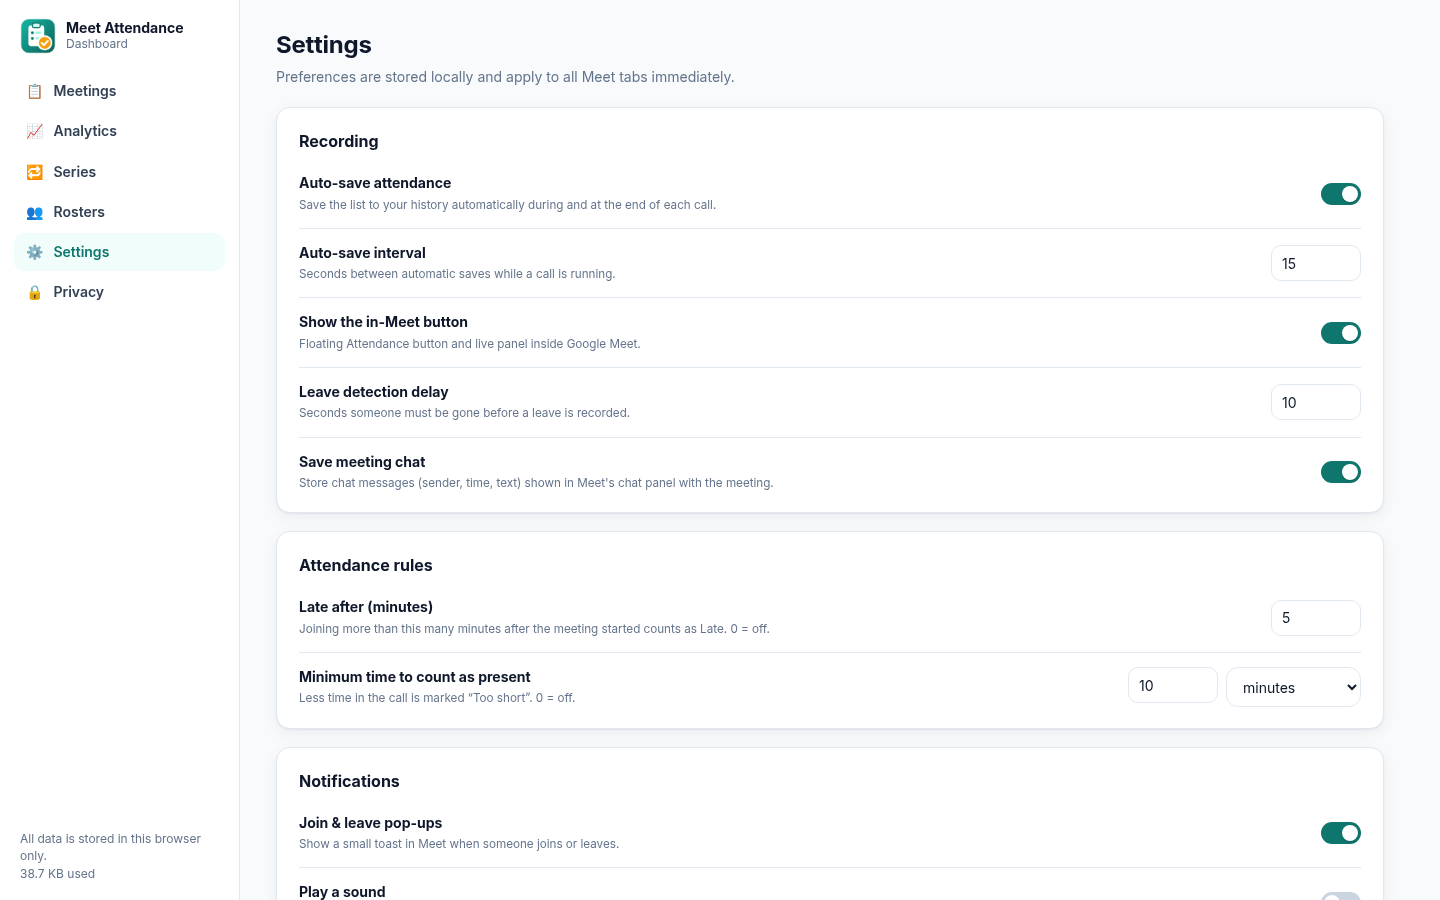
Task: Click the Leave detection delay field
Action: coord(1316,402)
